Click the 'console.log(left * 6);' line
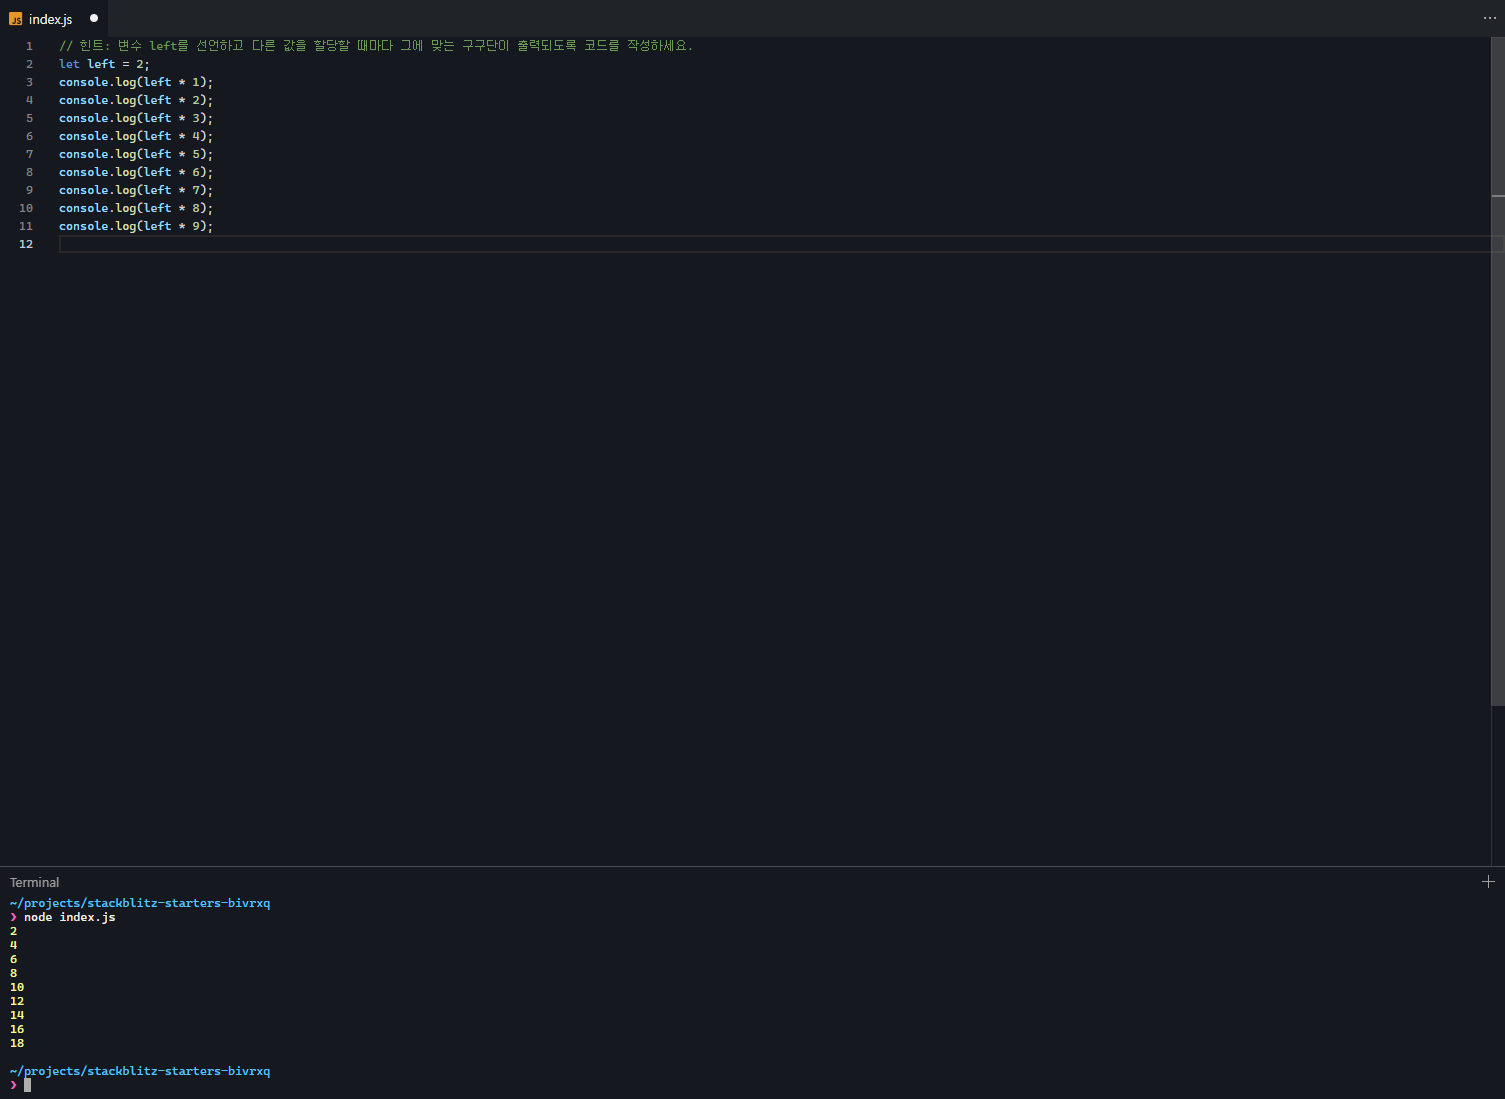Screen dimensions: 1505x1099 point(136,172)
